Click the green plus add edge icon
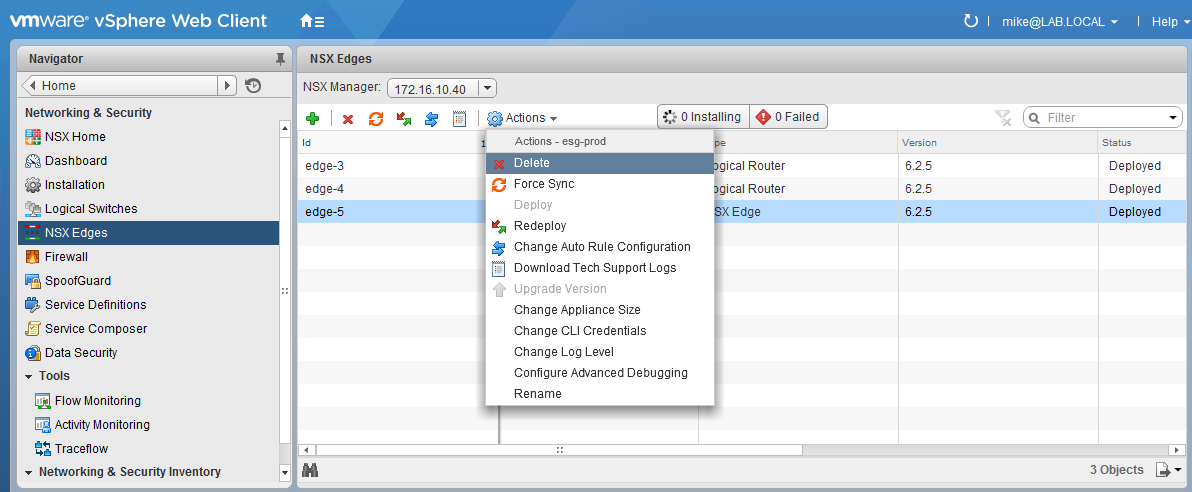Viewport: 1192px width, 492px height. (313, 118)
